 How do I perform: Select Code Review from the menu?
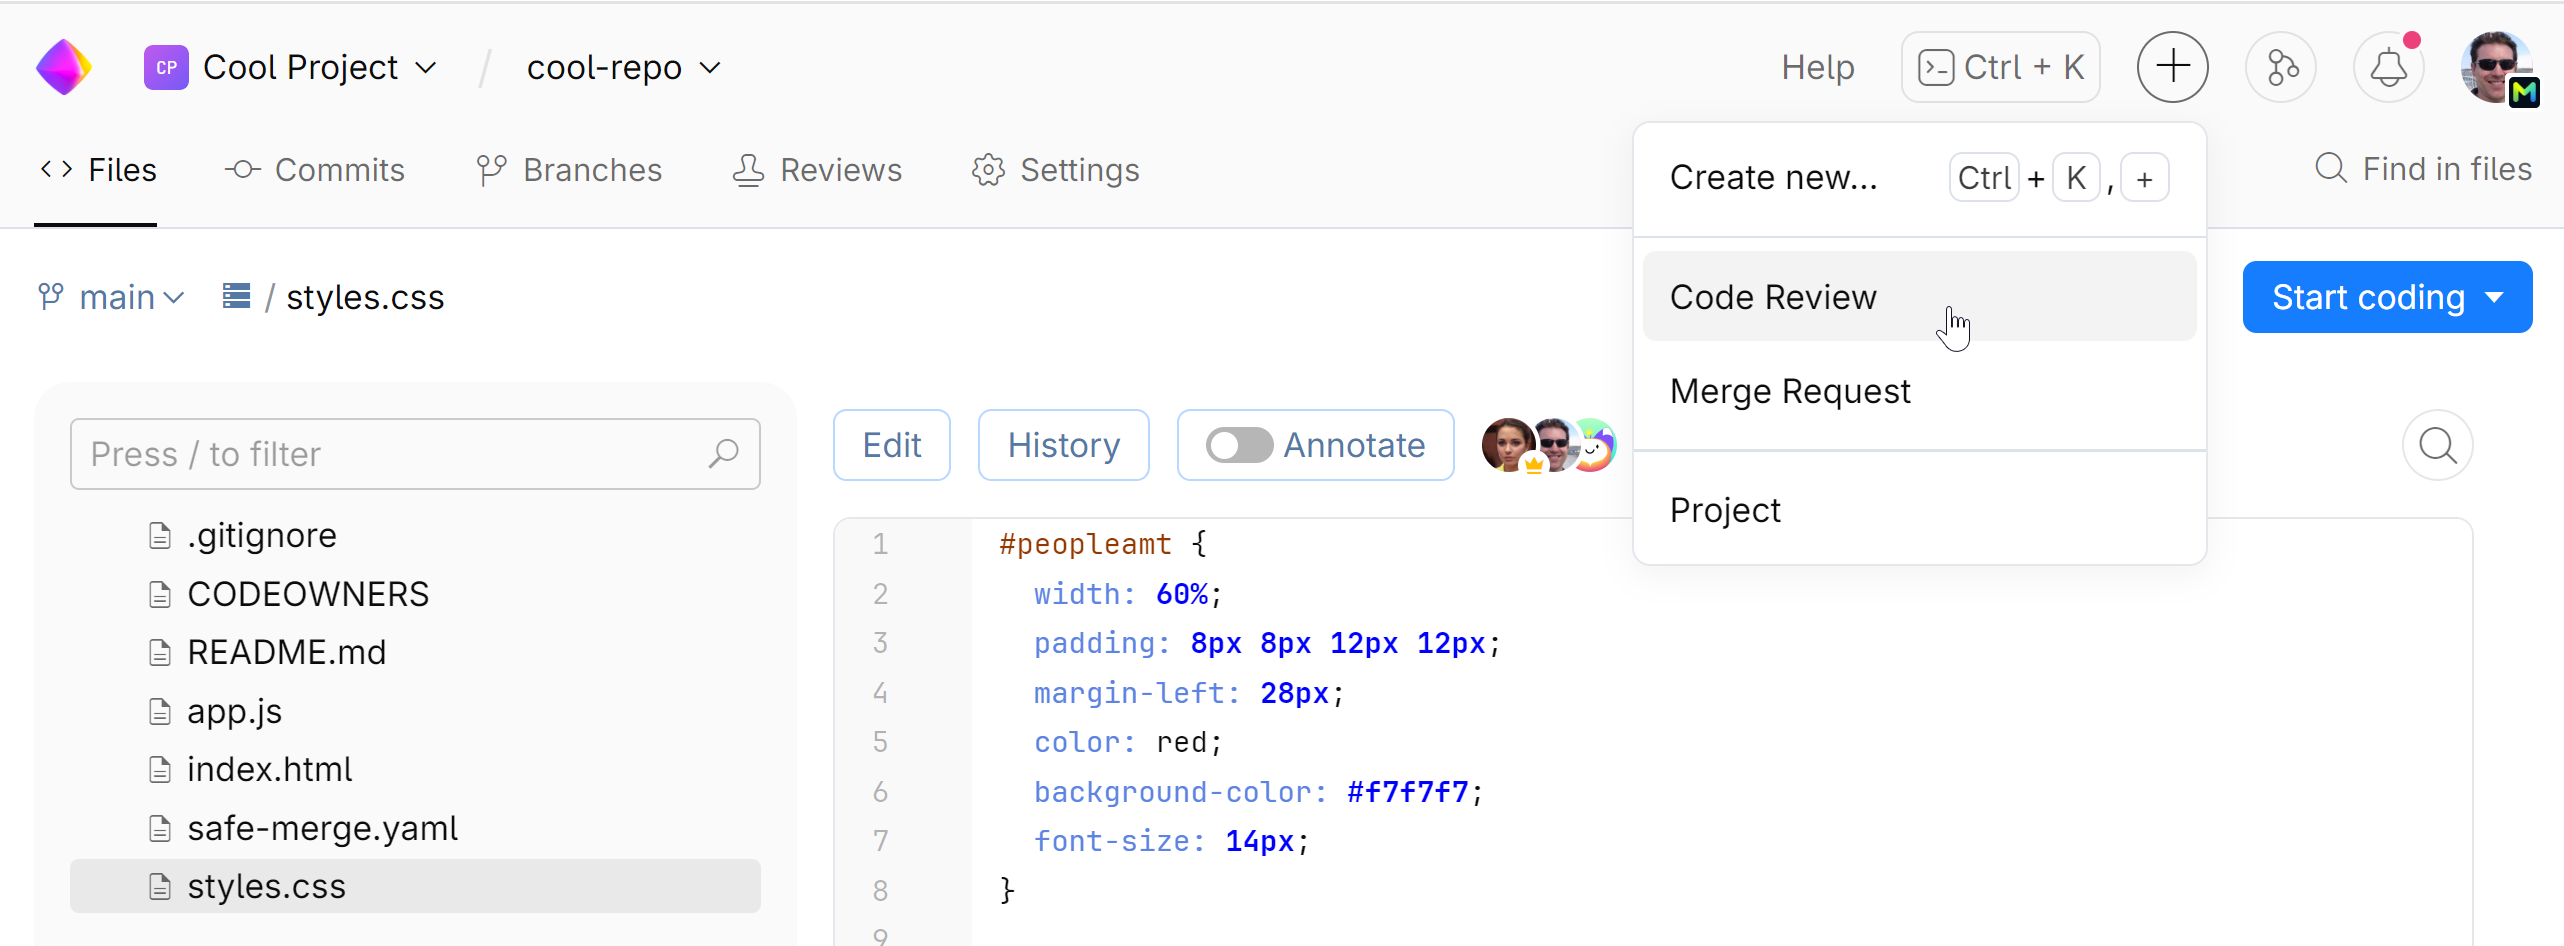pyautogui.click(x=1773, y=296)
